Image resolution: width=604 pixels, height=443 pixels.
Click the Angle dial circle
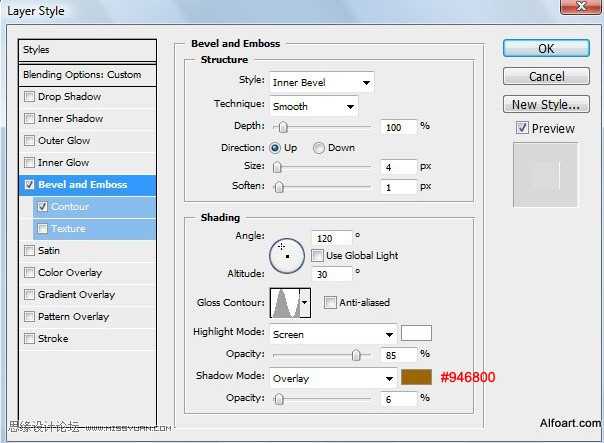[287, 255]
